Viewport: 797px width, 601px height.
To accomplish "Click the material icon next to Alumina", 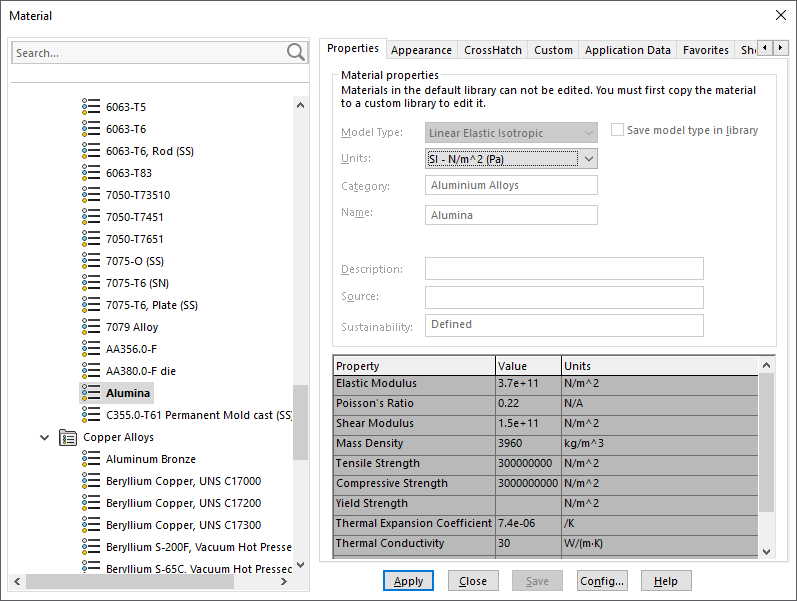I will pos(91,393).
